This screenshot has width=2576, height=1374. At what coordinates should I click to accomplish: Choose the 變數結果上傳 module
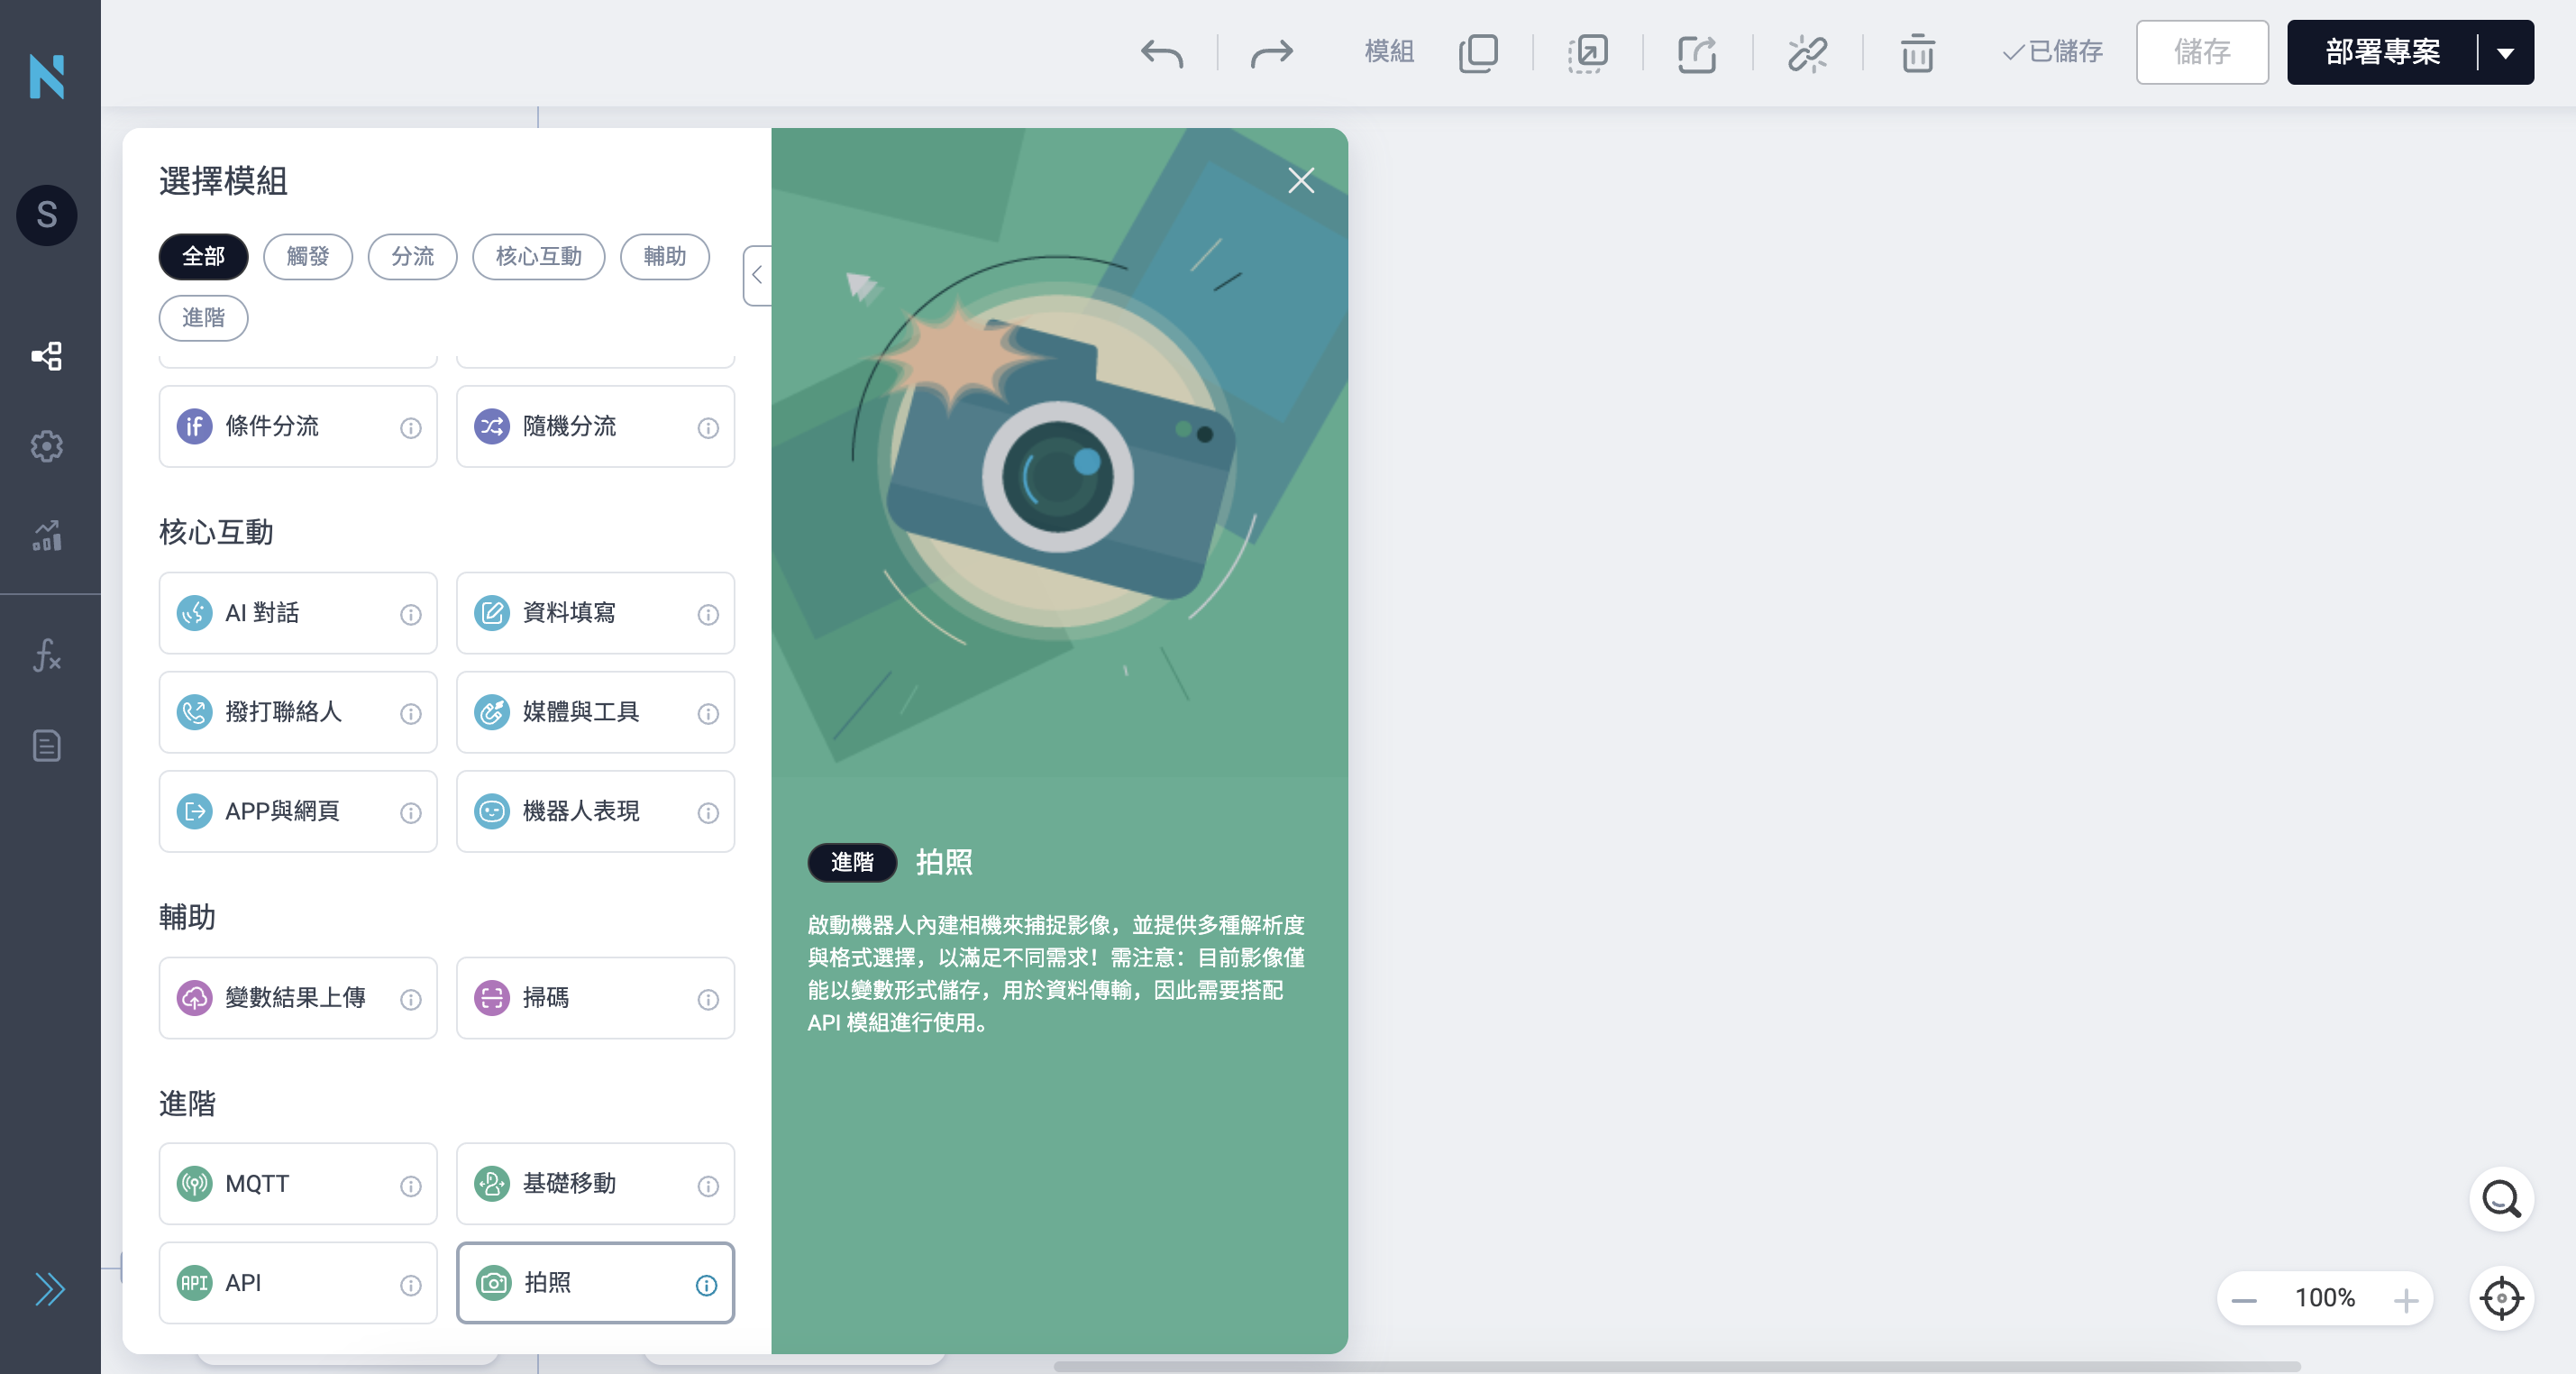point(298,998)
